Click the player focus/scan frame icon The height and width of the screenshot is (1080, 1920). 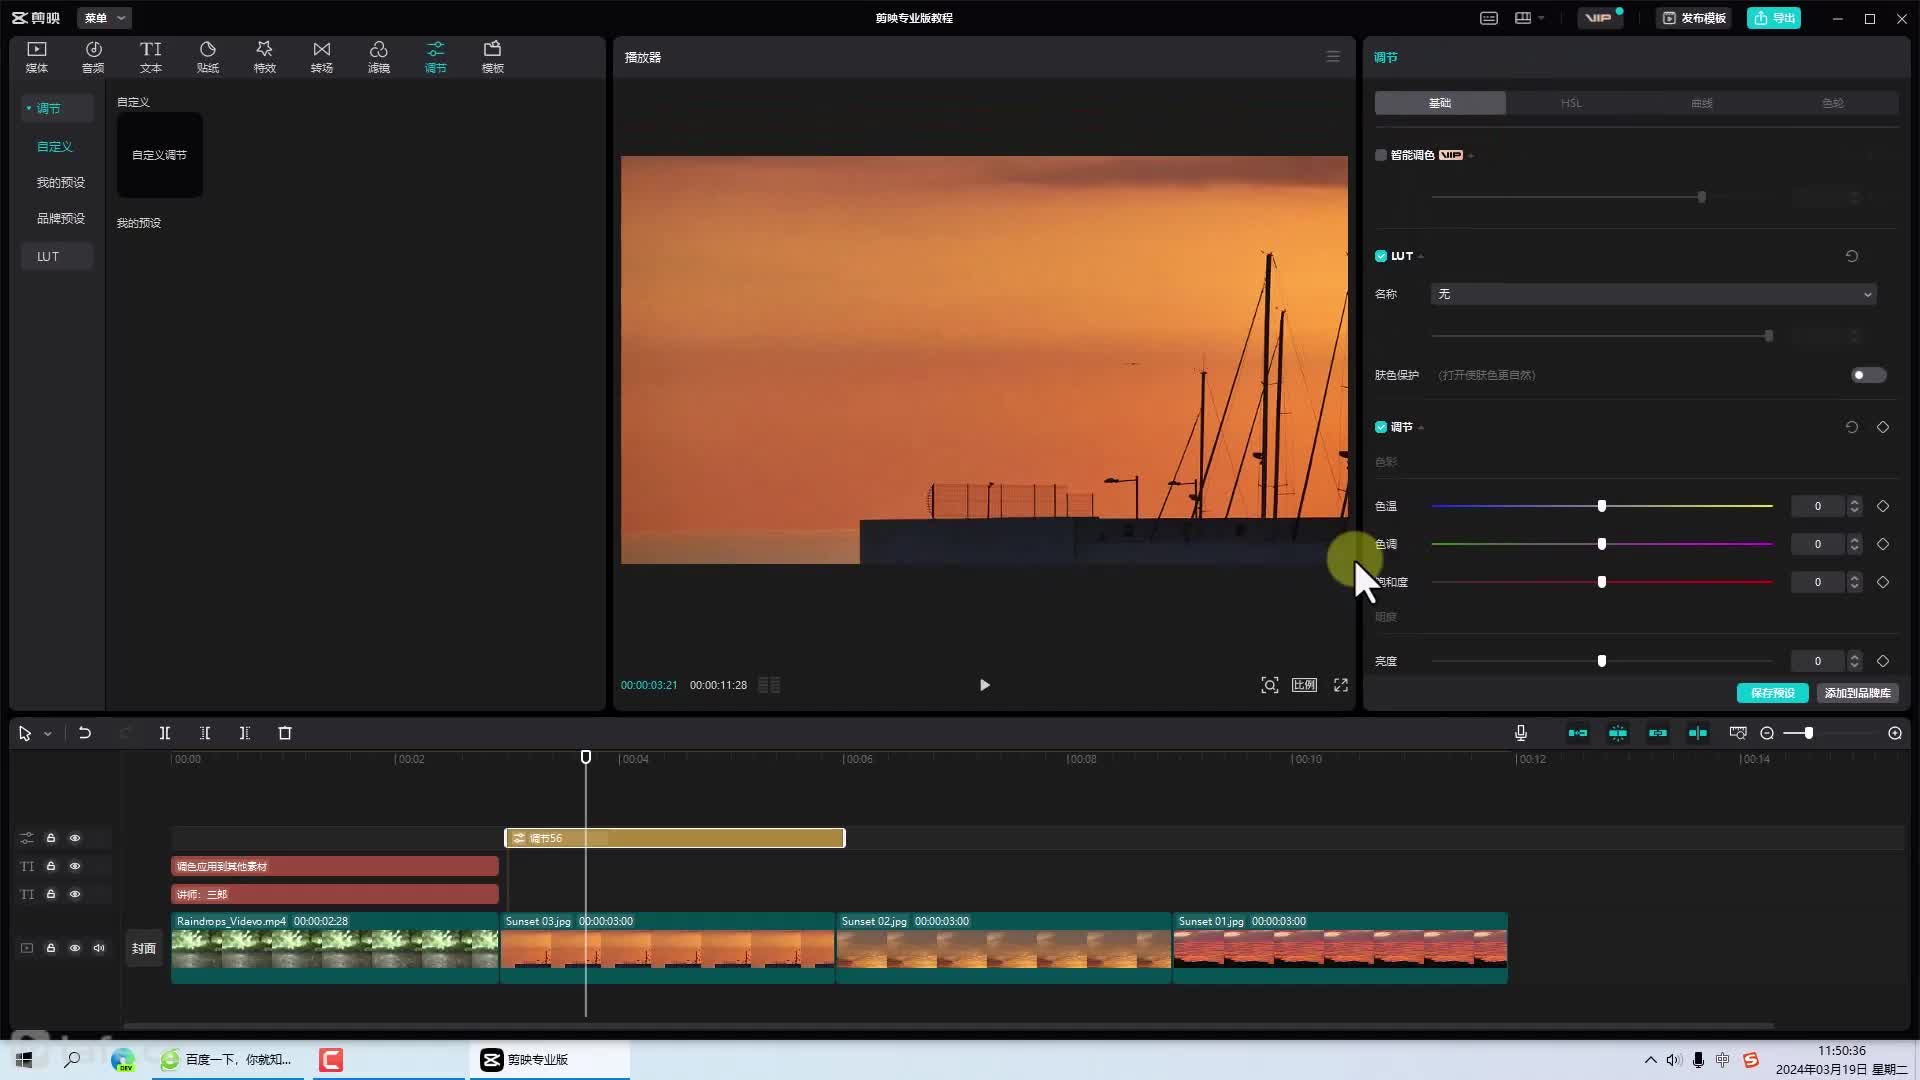point(1269,685)
